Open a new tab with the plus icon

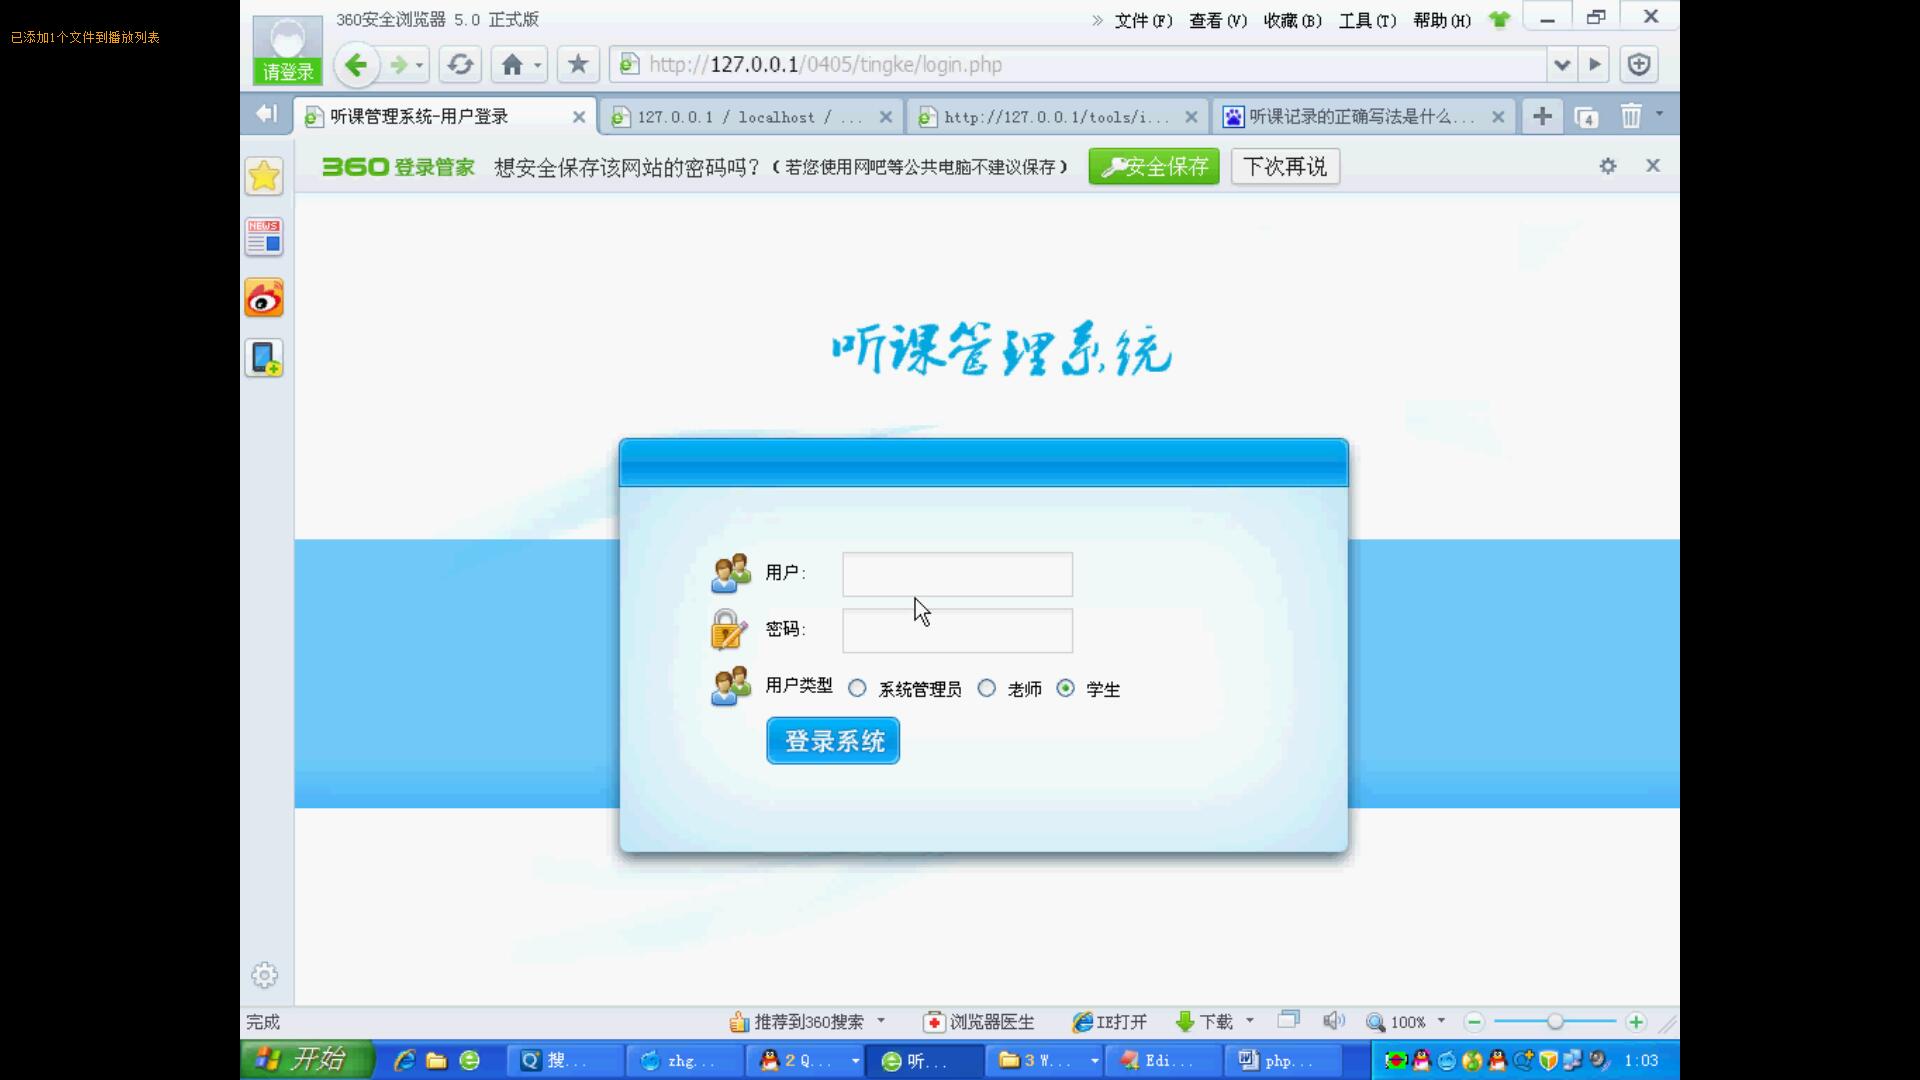coord(1542,116)
